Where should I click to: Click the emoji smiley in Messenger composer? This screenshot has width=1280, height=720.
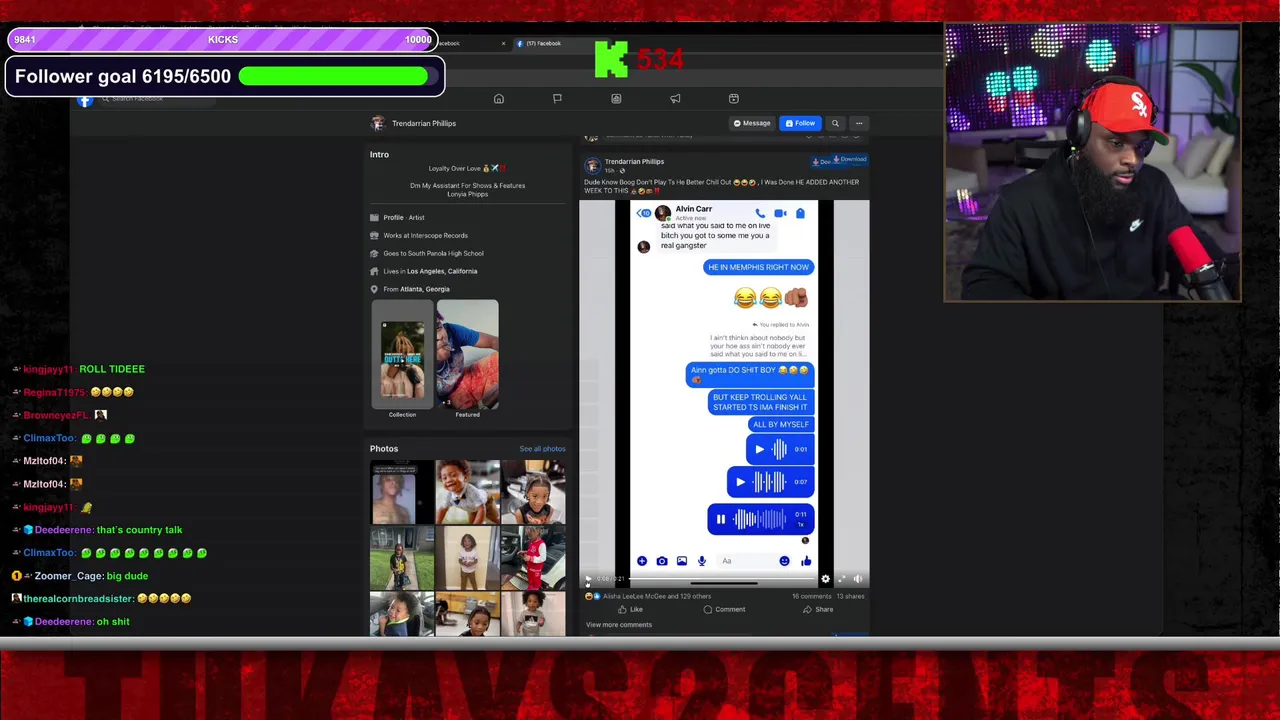(x=784, y=561)
